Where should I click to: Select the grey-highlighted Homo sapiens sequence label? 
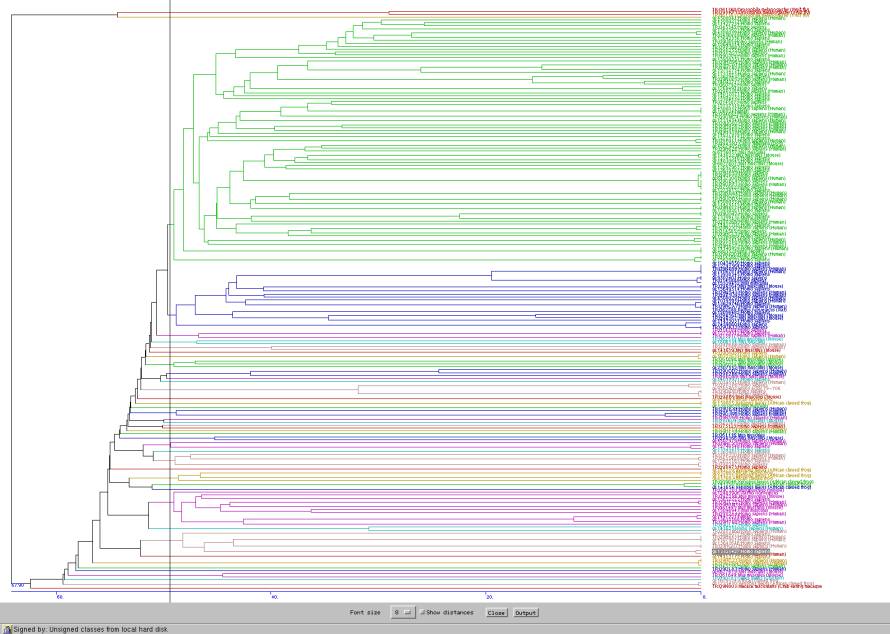pyautogui.click(x=741, y=551)
